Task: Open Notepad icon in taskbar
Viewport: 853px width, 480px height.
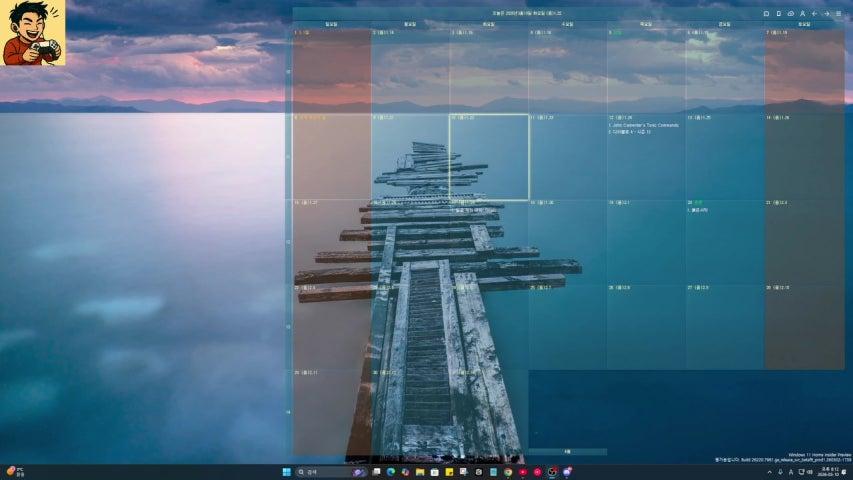Action: pyautogui.click(x=493, y=472)
